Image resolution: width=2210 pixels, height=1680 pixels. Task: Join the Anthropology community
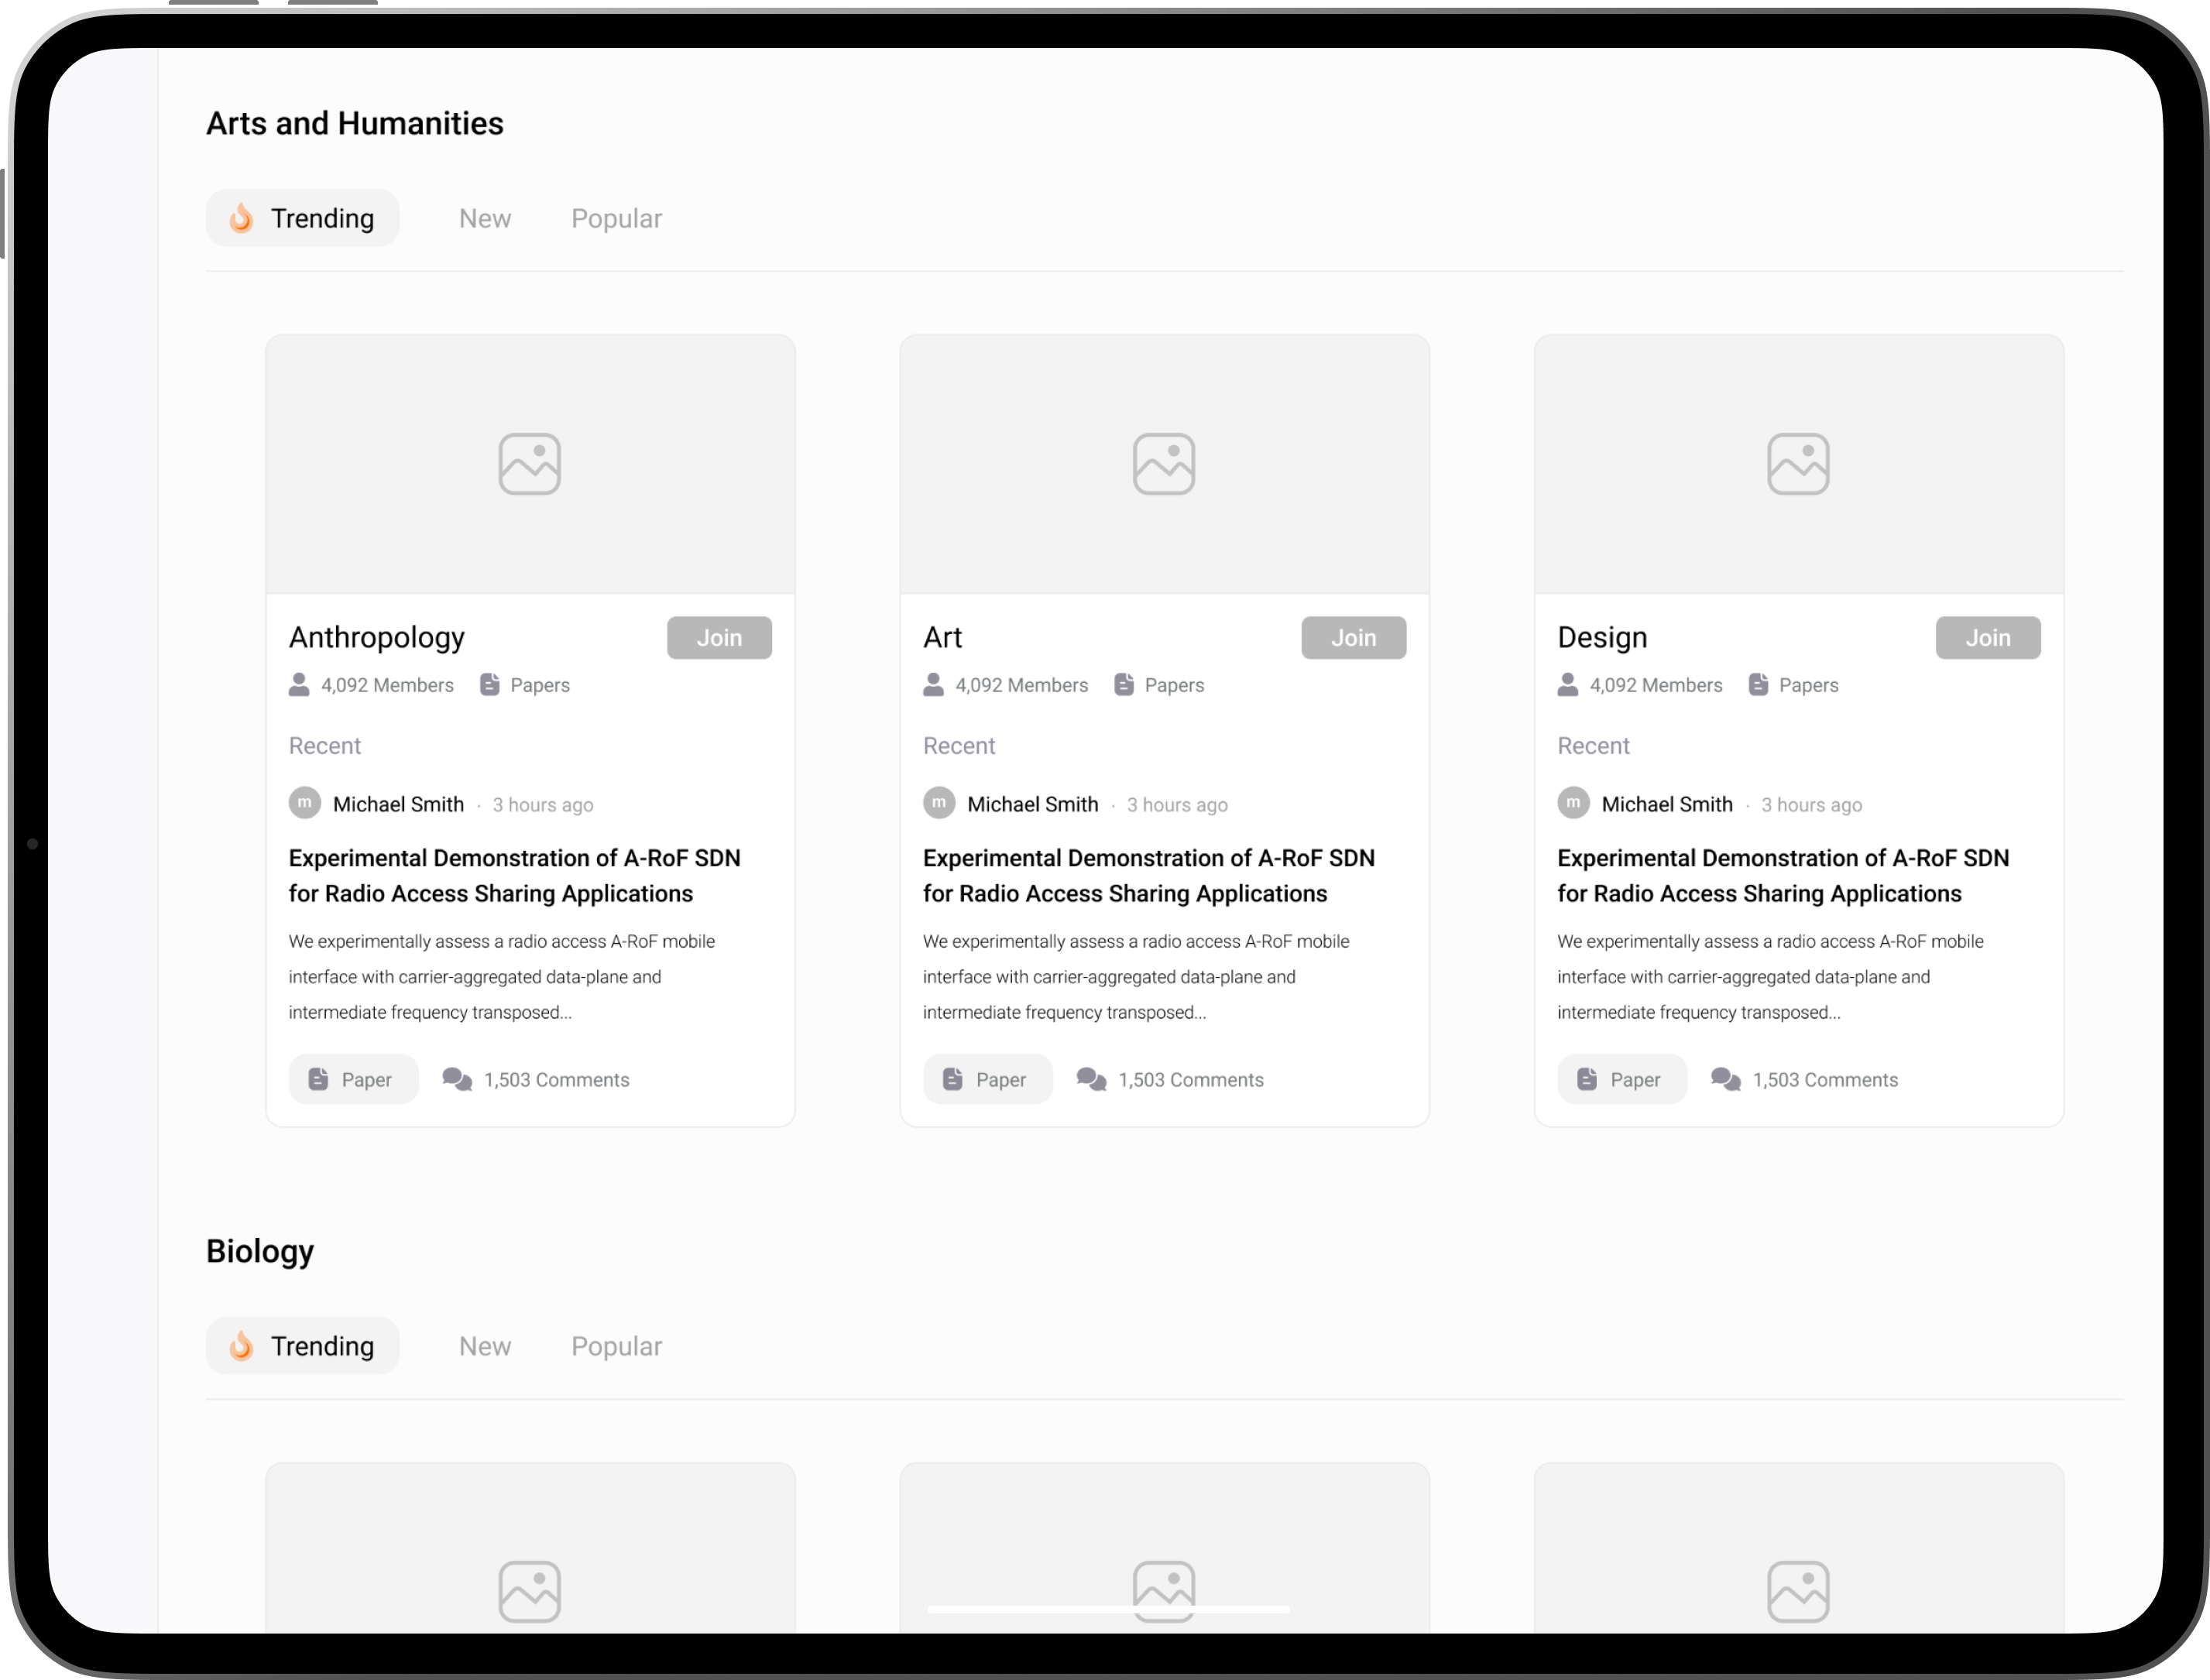[719, 638]
